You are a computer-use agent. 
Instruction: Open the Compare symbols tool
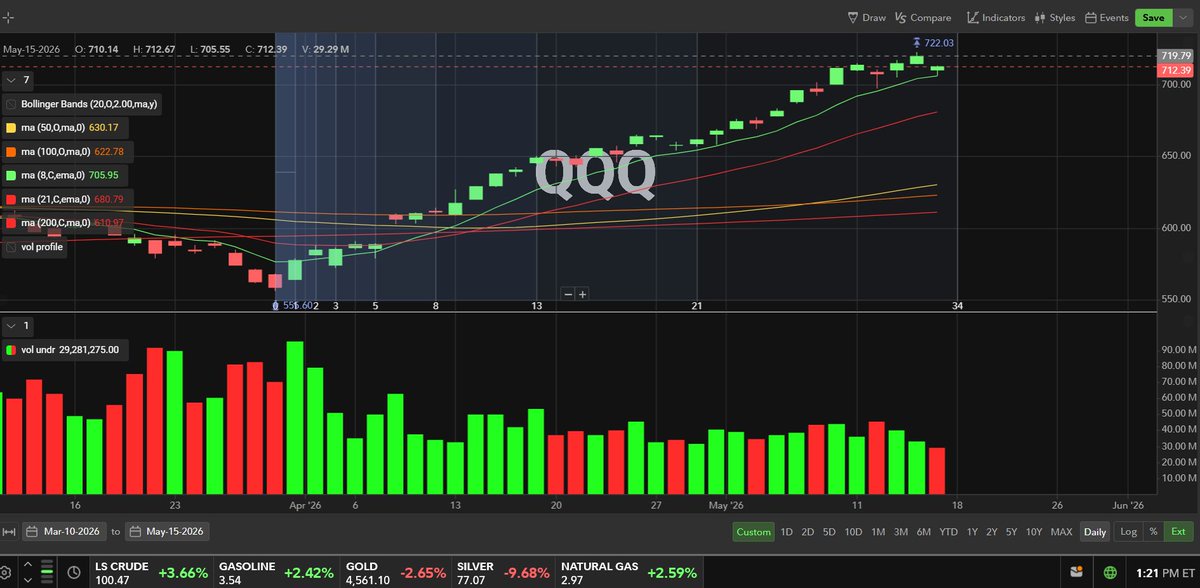pyautogui.click(x=923, y=17)
